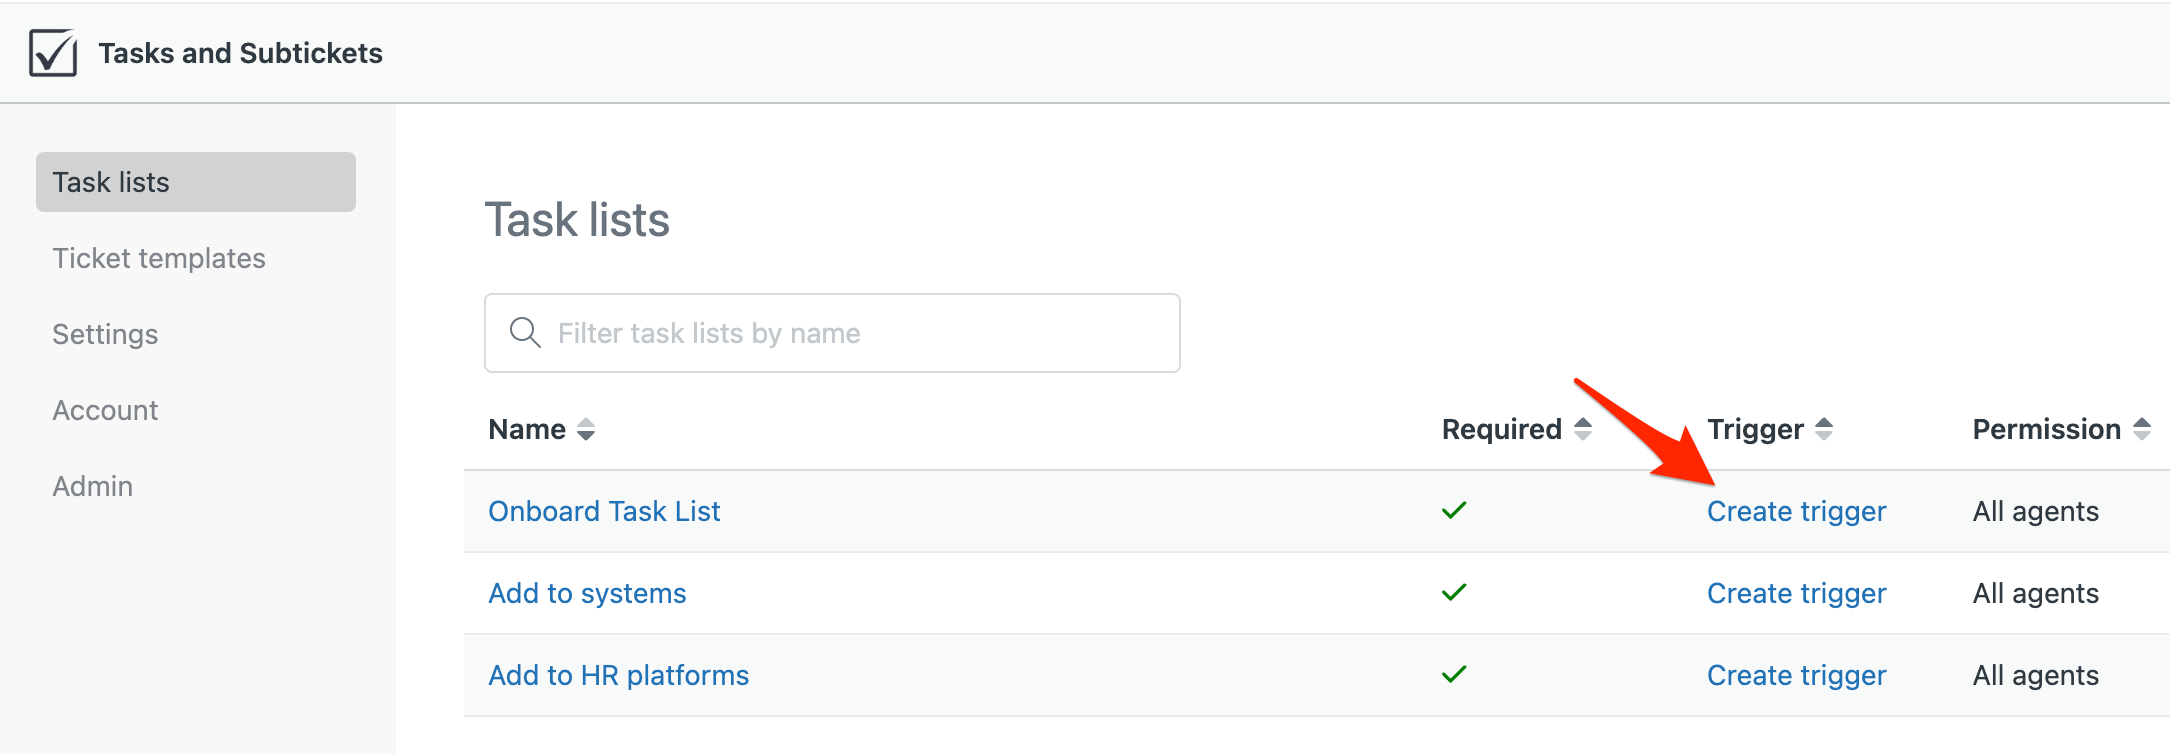Viewport: 2170px width, 754px height.
Task: Click the Required checkmark for Add to HR platforms
Action: (1454, 674)
